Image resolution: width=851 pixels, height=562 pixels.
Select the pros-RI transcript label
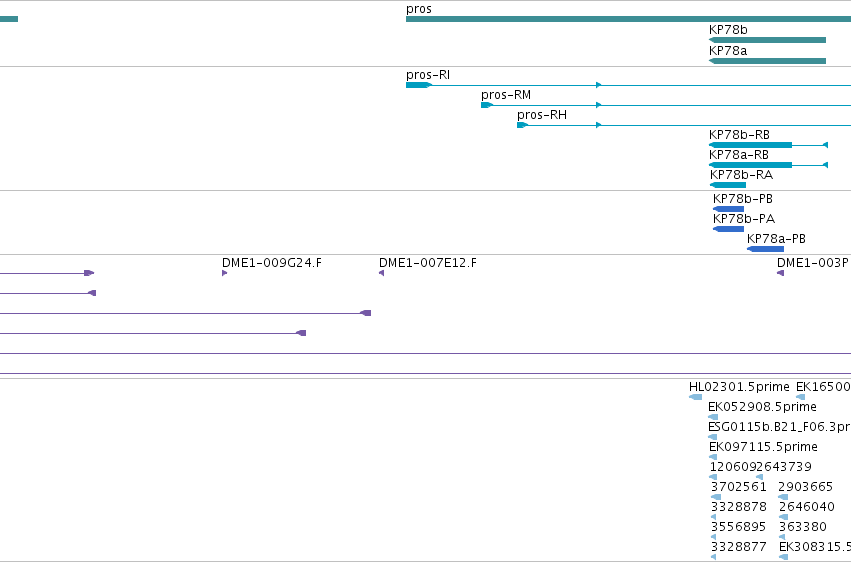(428, 75)
